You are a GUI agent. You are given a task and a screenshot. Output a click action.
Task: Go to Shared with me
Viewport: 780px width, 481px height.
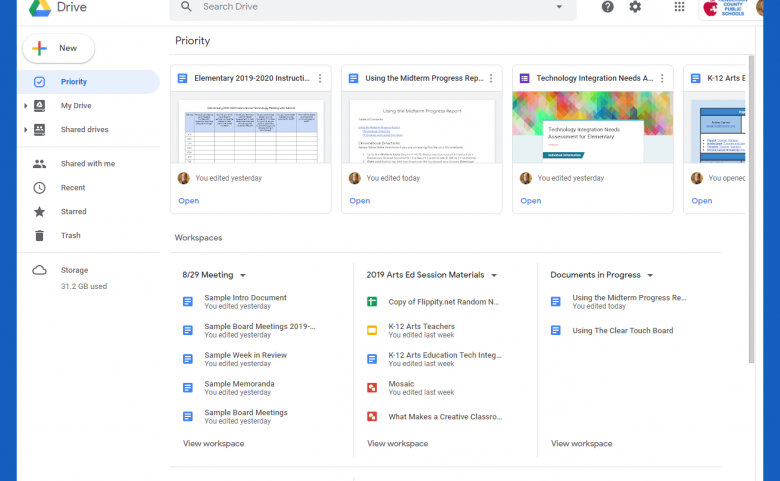click(87, 164)
